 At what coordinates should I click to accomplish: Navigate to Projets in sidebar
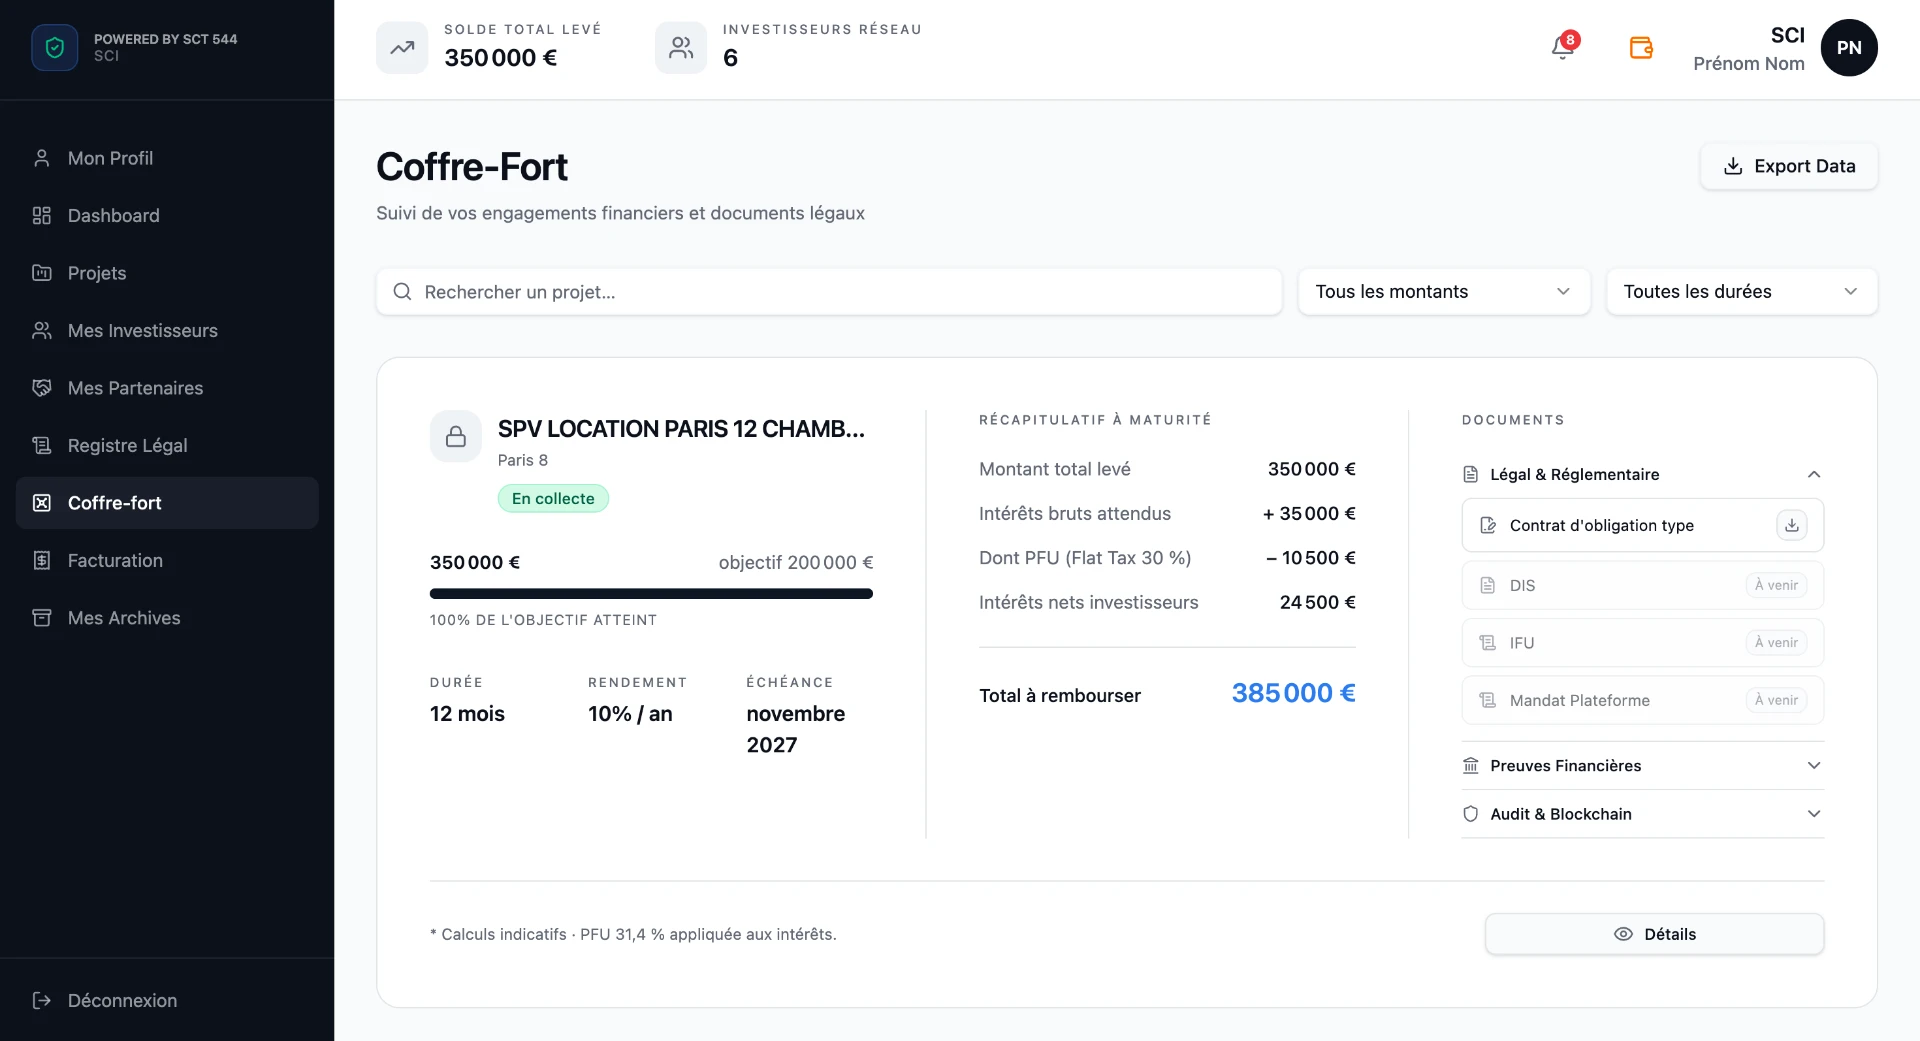[x=167, y=273]
